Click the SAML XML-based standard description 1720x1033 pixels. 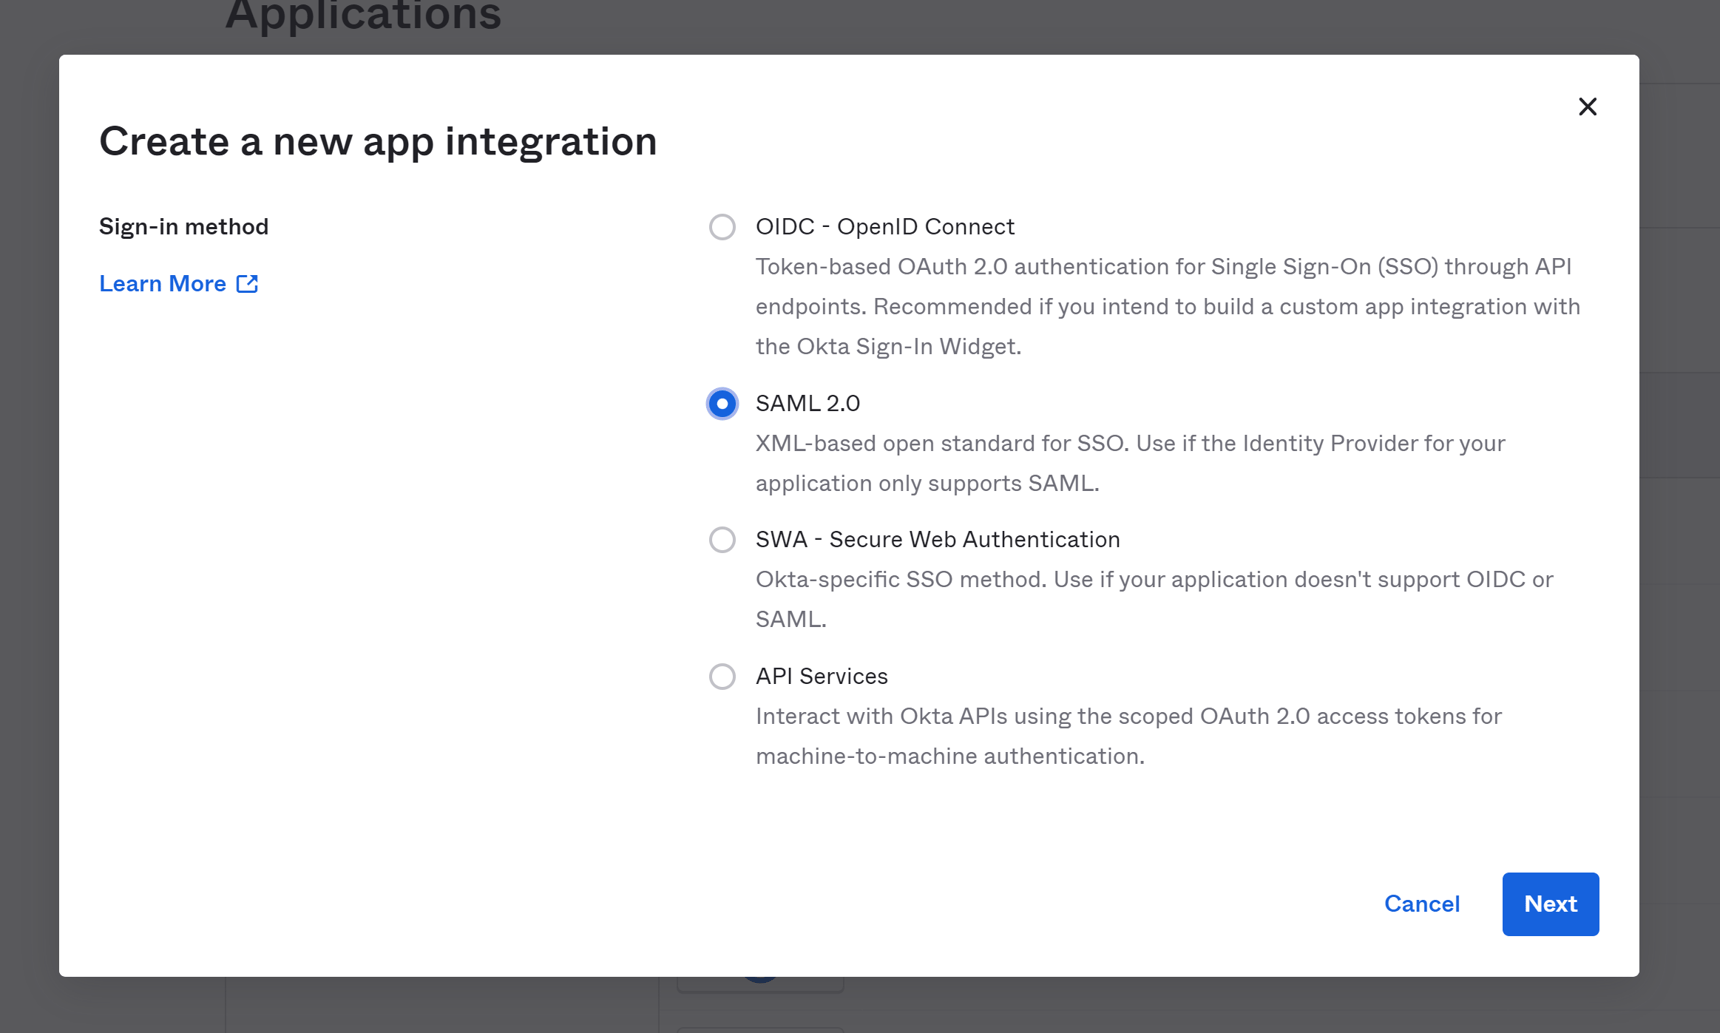[x=1130, y=463]
